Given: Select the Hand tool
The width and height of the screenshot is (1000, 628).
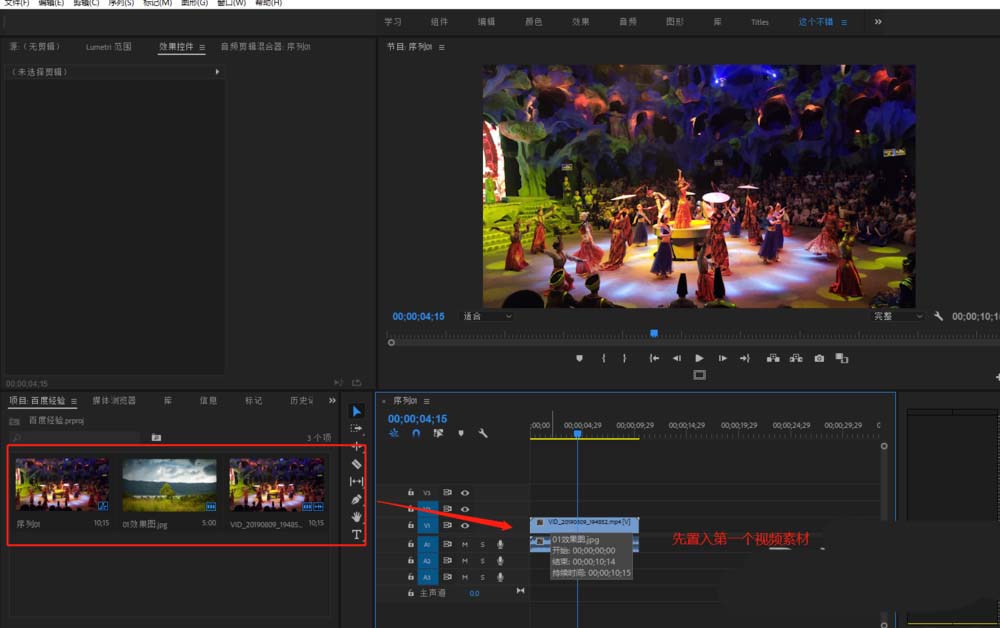Looking at the screenshot, I should [x=357, y=517].
